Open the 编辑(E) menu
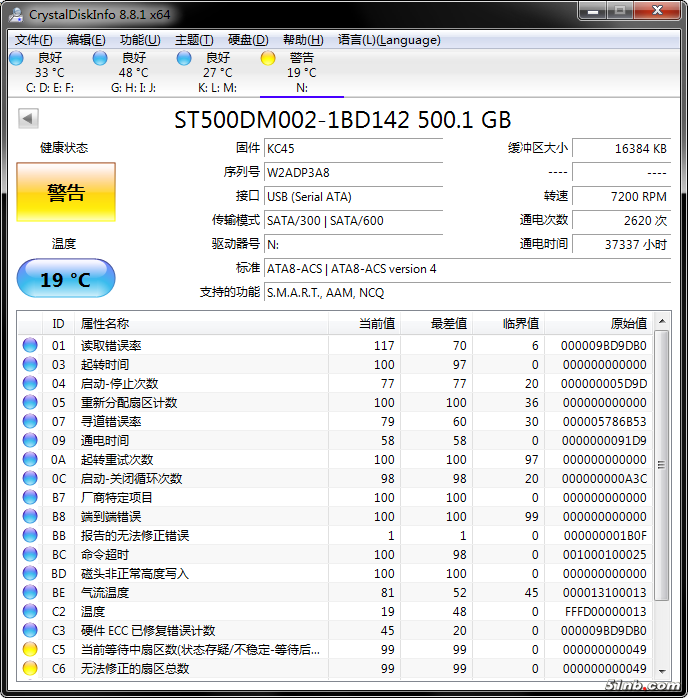The image size is (688, 698). click(86, 40)
